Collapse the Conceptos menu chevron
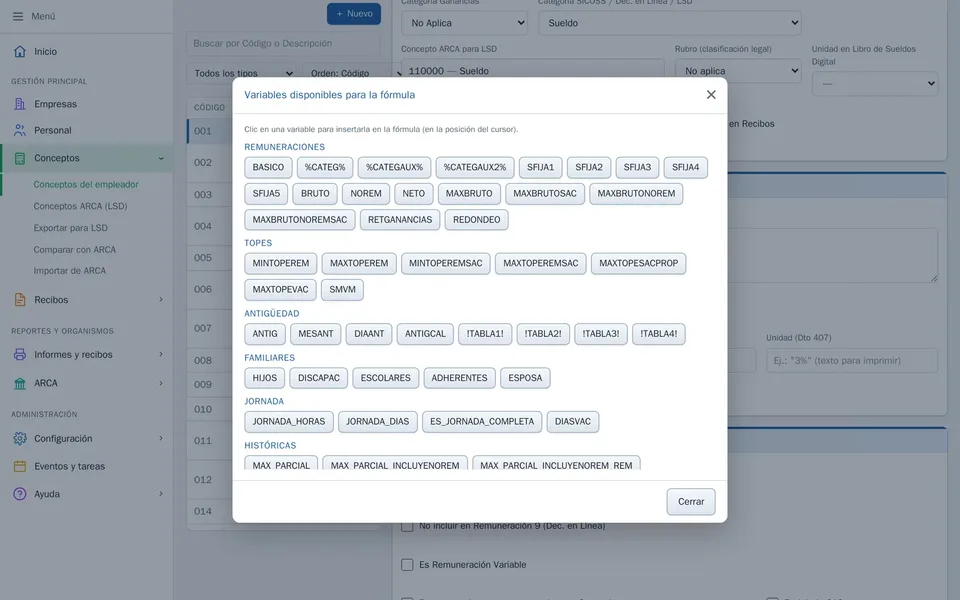960x600 pixels. [161, 158]
